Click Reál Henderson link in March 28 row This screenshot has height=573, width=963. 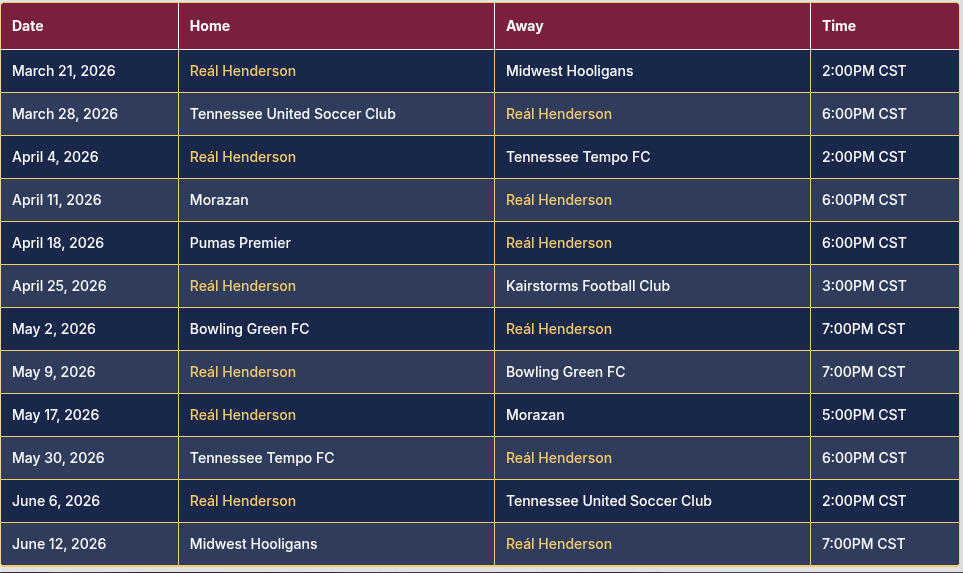click(559, 114)
